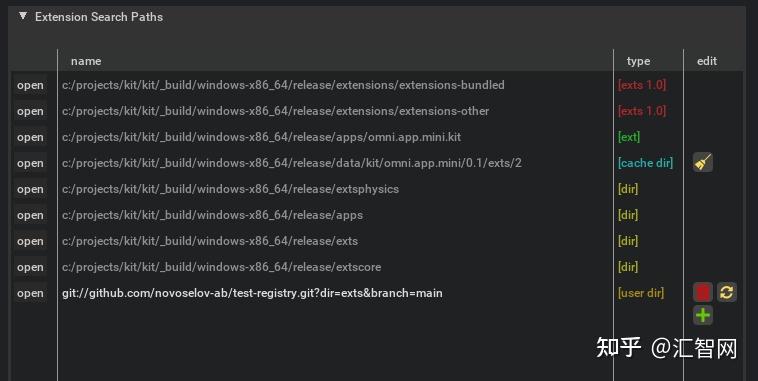Select the edit column header
The image size is (758, 381).
coord(707,61)
